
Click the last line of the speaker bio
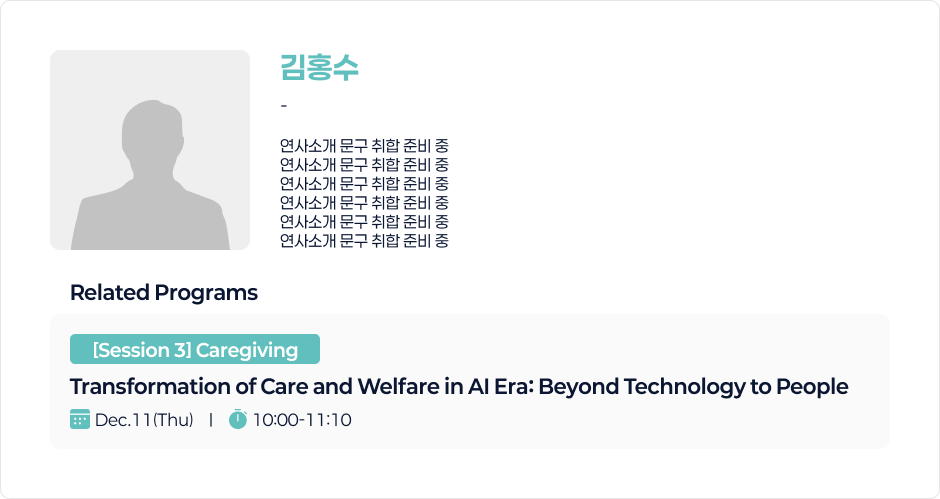(x=364, y=240)
